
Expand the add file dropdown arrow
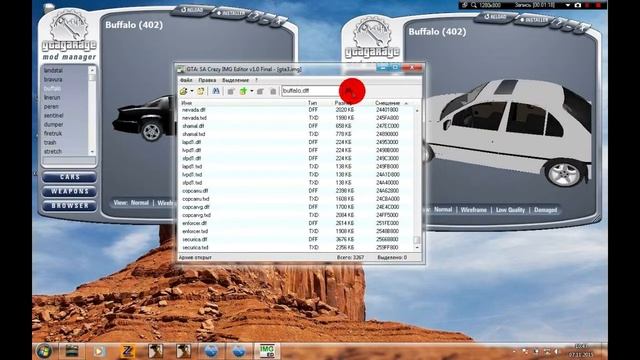(x=251, y=91)
